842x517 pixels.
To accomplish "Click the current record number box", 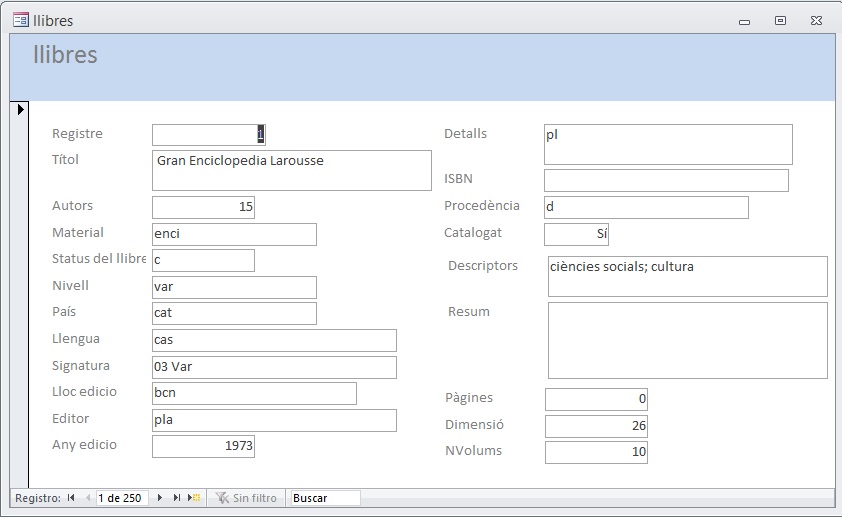I will (122, 498).
